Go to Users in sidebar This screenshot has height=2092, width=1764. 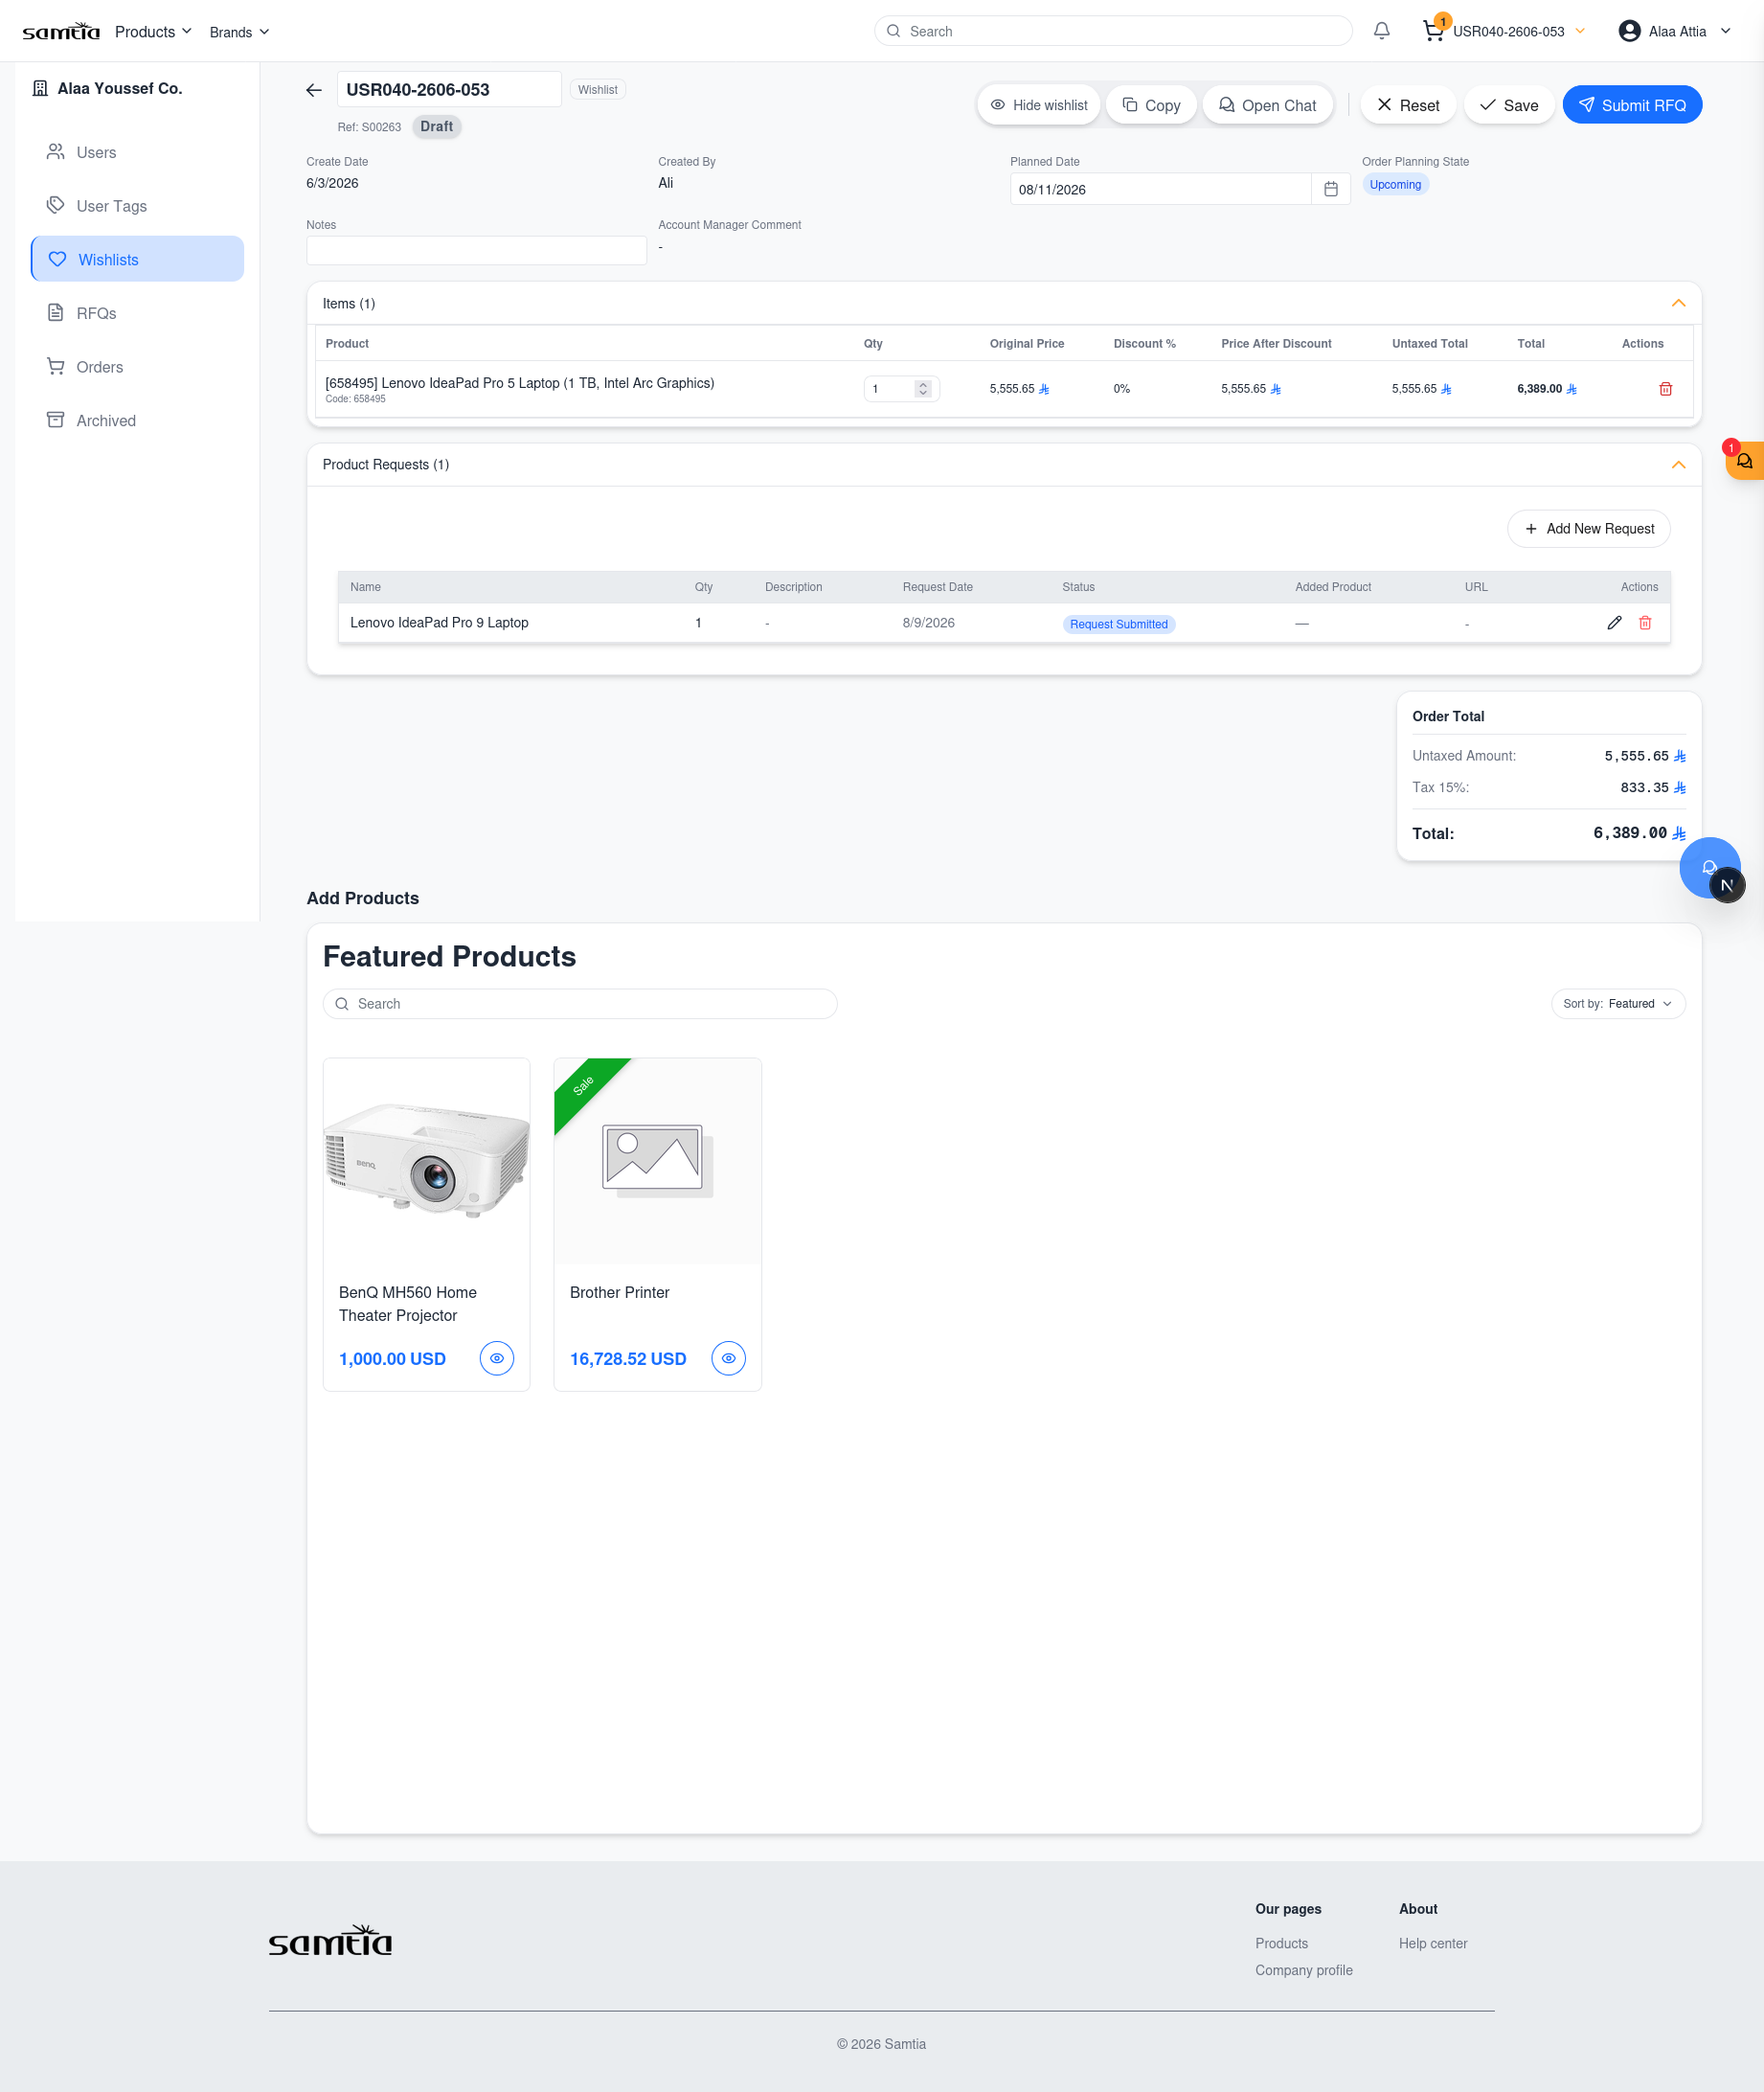point(138,152)
